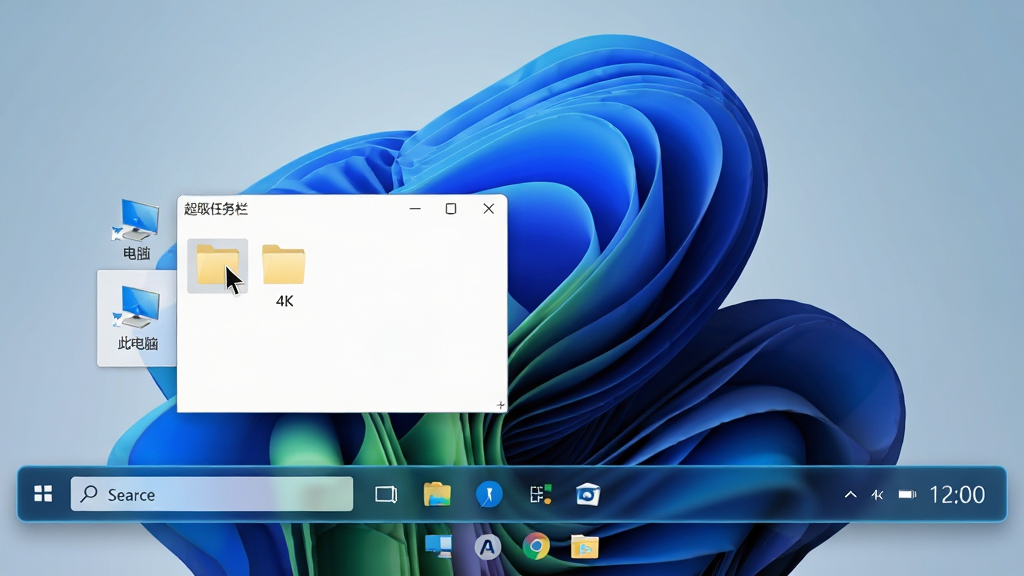This screenshot has width=1024, height=576.
Task: Open the round A app icon below taskbar
Action: [487, 547]
